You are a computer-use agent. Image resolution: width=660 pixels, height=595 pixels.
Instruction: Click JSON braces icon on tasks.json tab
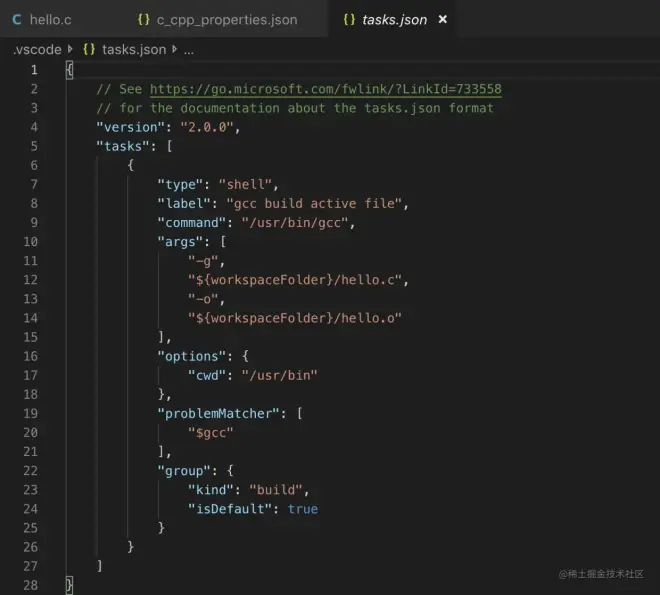349,19
